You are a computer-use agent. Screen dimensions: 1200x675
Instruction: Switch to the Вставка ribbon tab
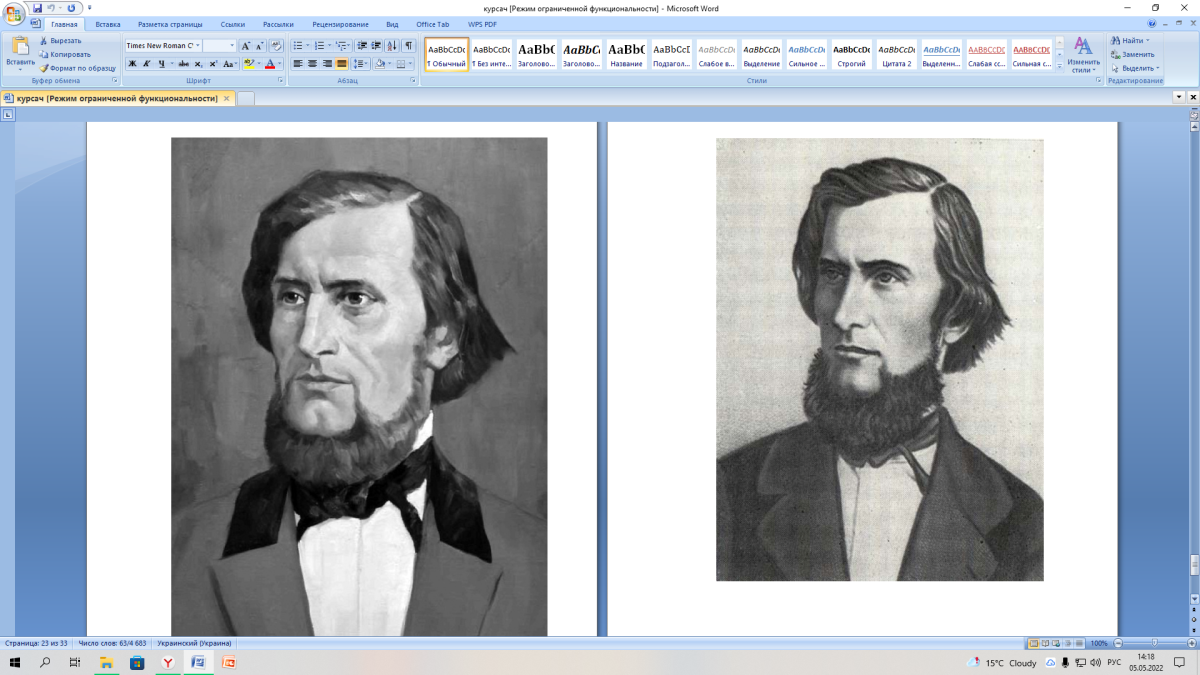[108, 23]
